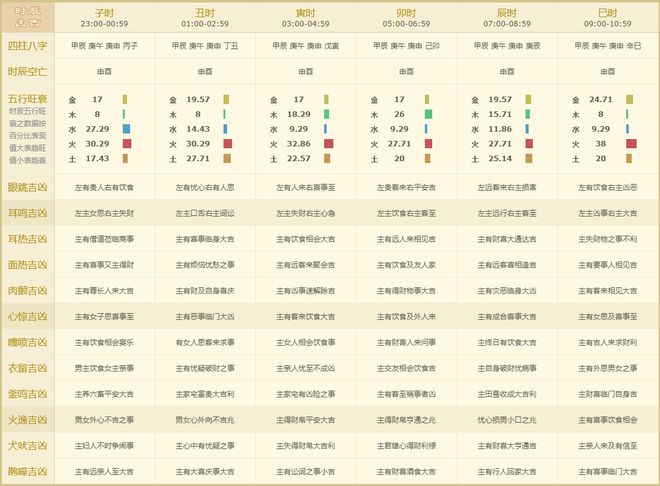Click cell 主有远亲人至大吉
660x486 pixels.
click(104, 472)
